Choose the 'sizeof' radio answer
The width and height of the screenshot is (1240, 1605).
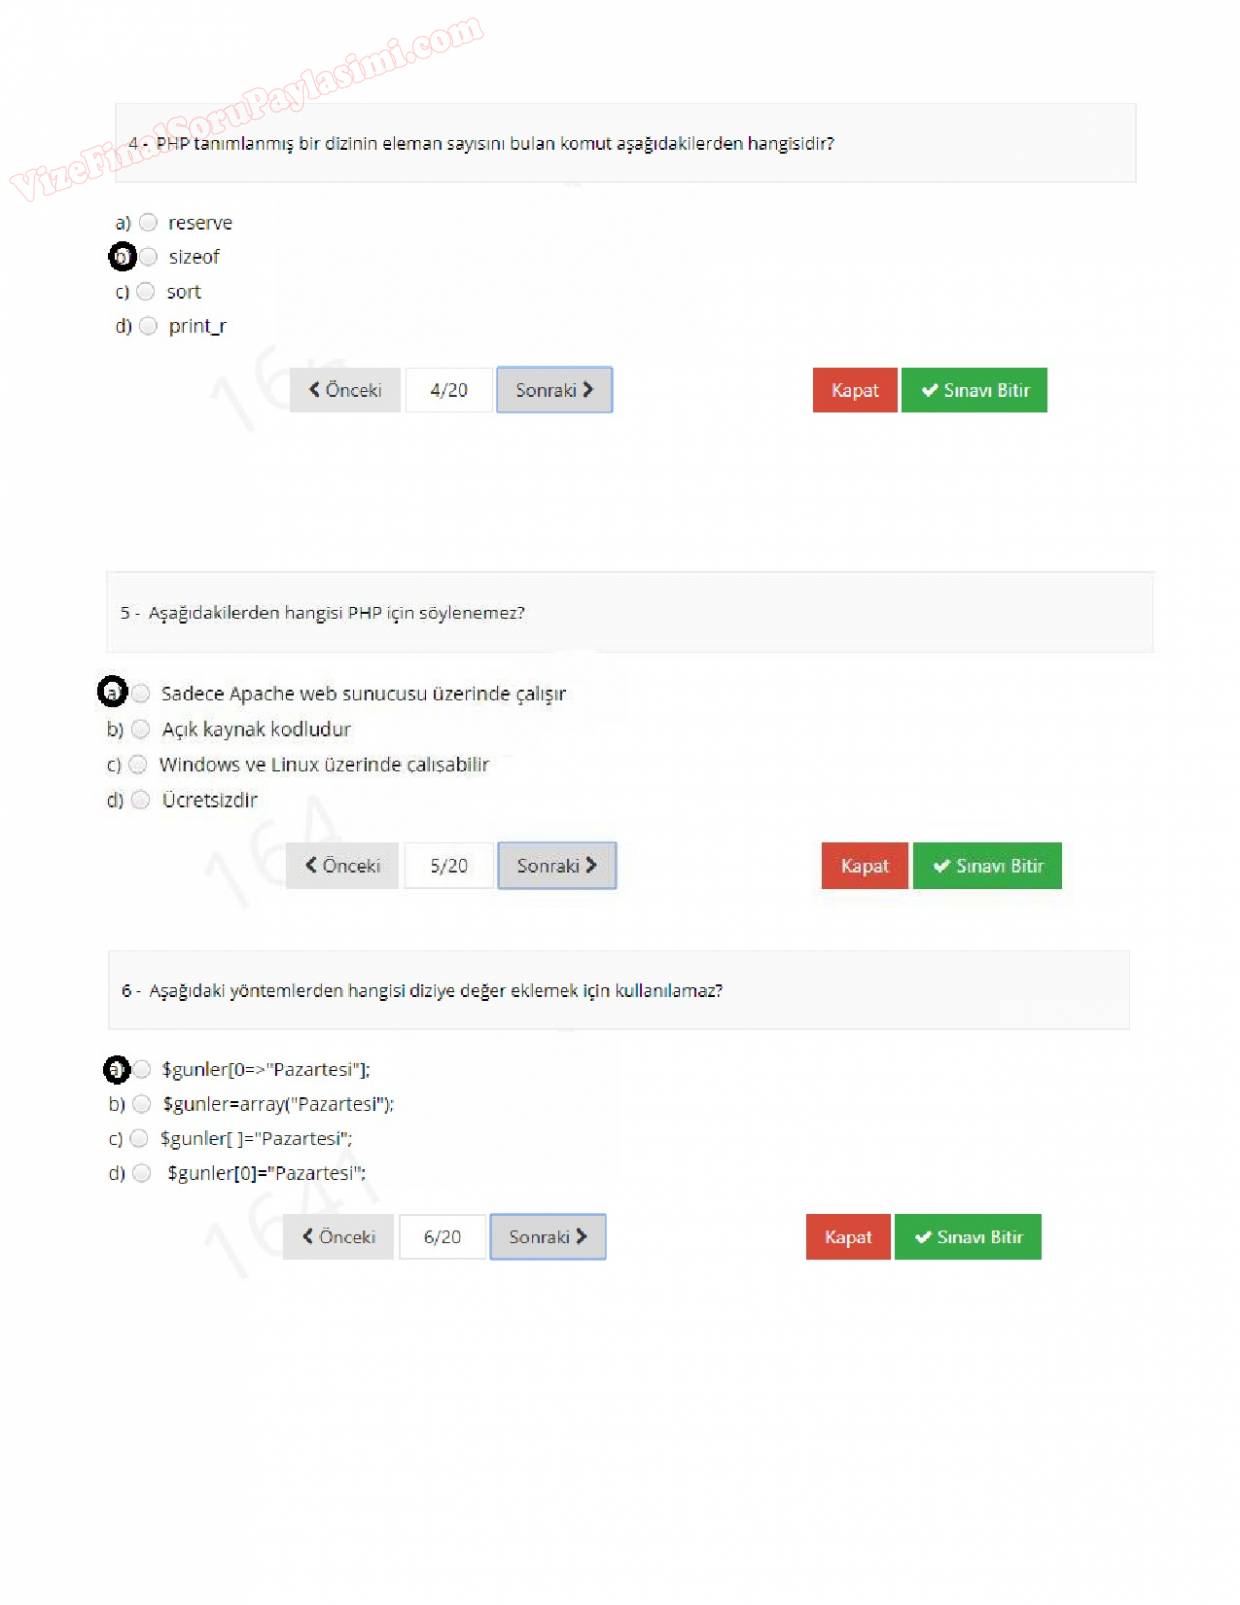coord(149,257)
